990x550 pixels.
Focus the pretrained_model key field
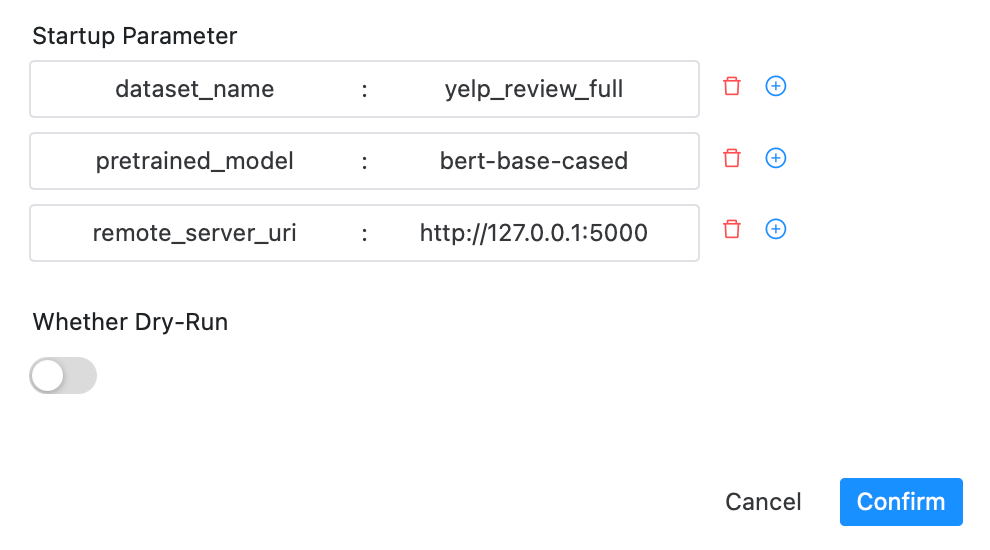click(195, 161)
